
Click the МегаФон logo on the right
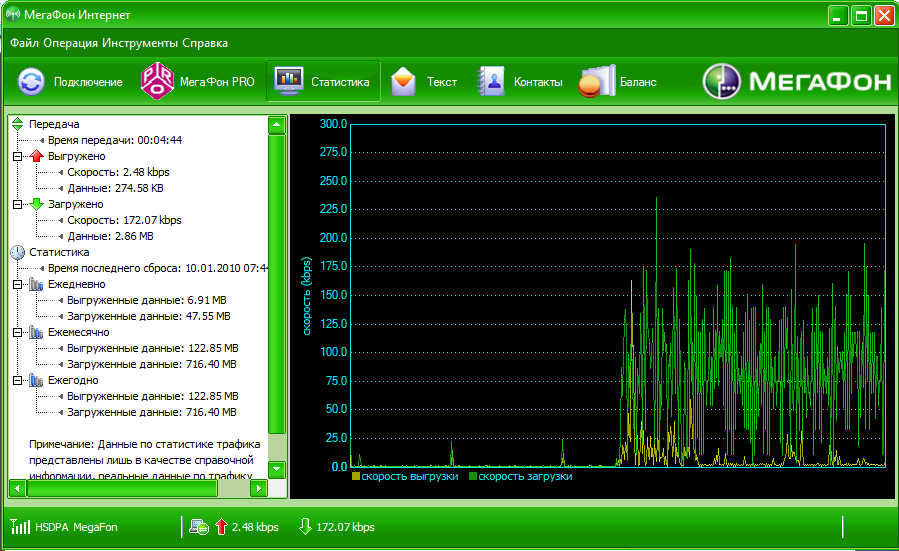point(797,81)
